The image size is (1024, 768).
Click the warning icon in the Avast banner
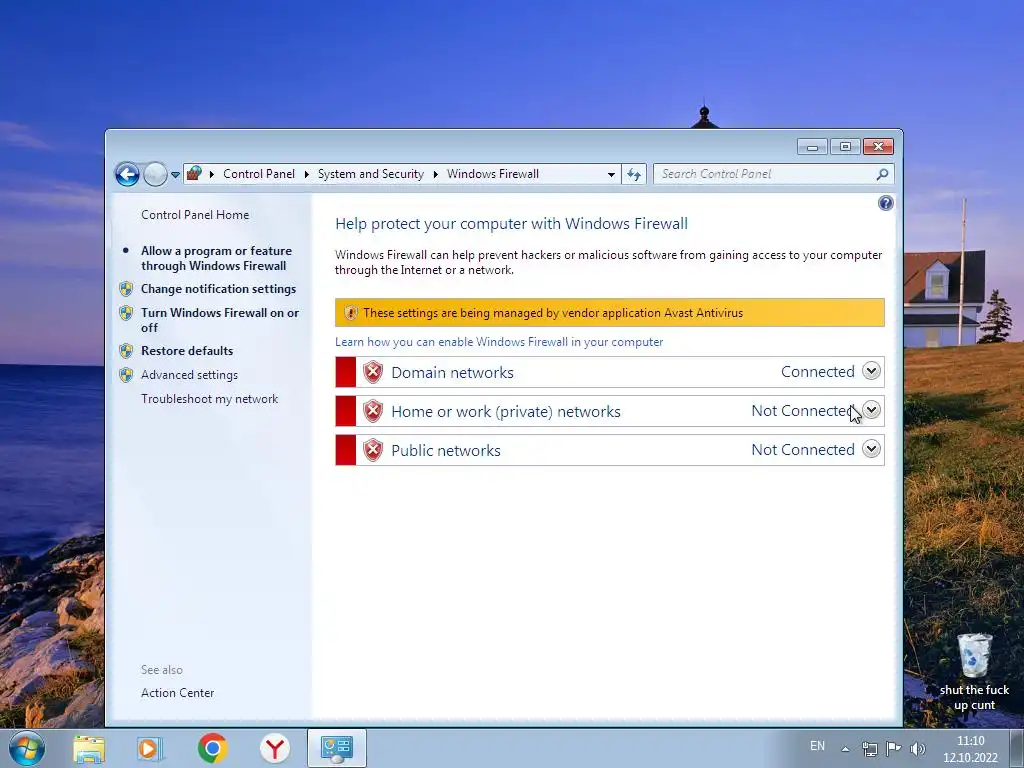click(x=351, y=313)
